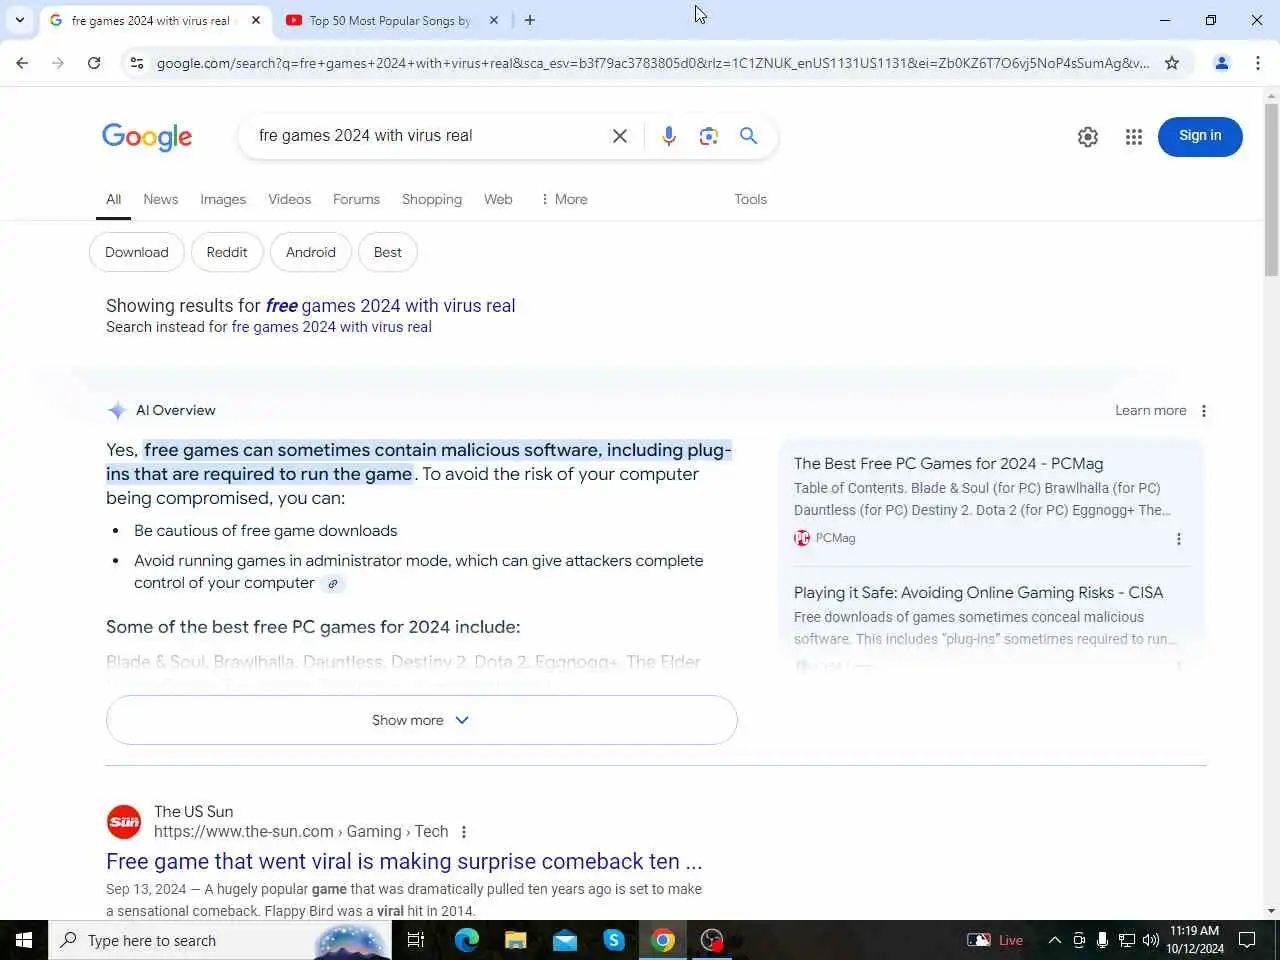Apply the Reddit filter chip
Viewport: 1280px width, 960px height.
click(x=227, y=252)
